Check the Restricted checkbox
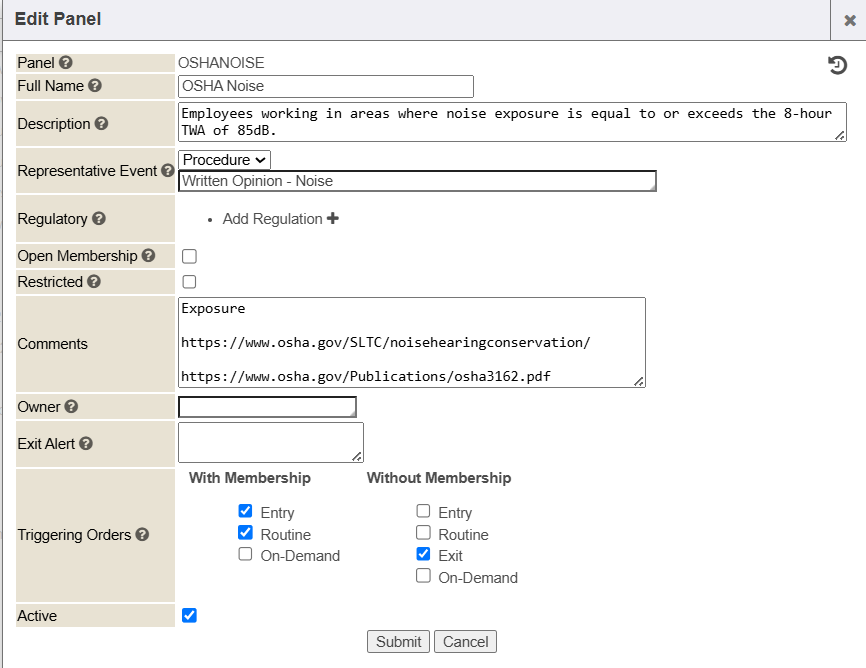 point(189,282)
